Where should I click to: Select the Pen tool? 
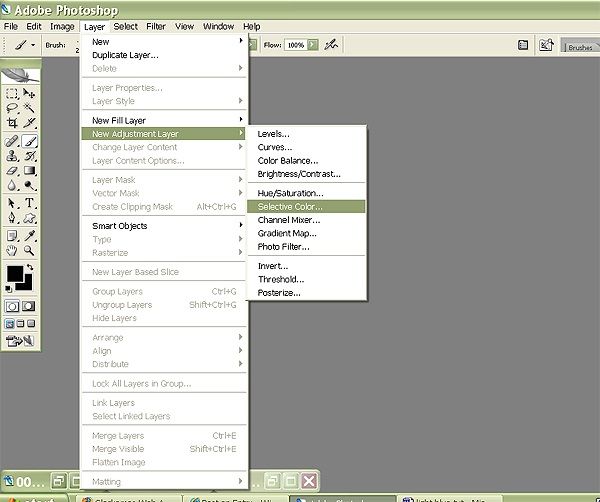tap(12, 218)
